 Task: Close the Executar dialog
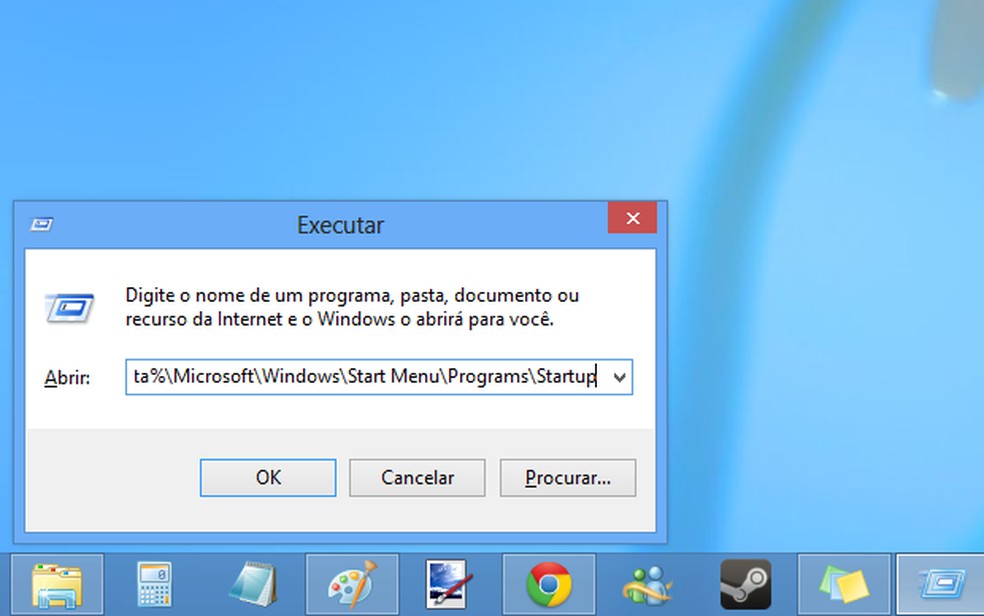(633, 218)
